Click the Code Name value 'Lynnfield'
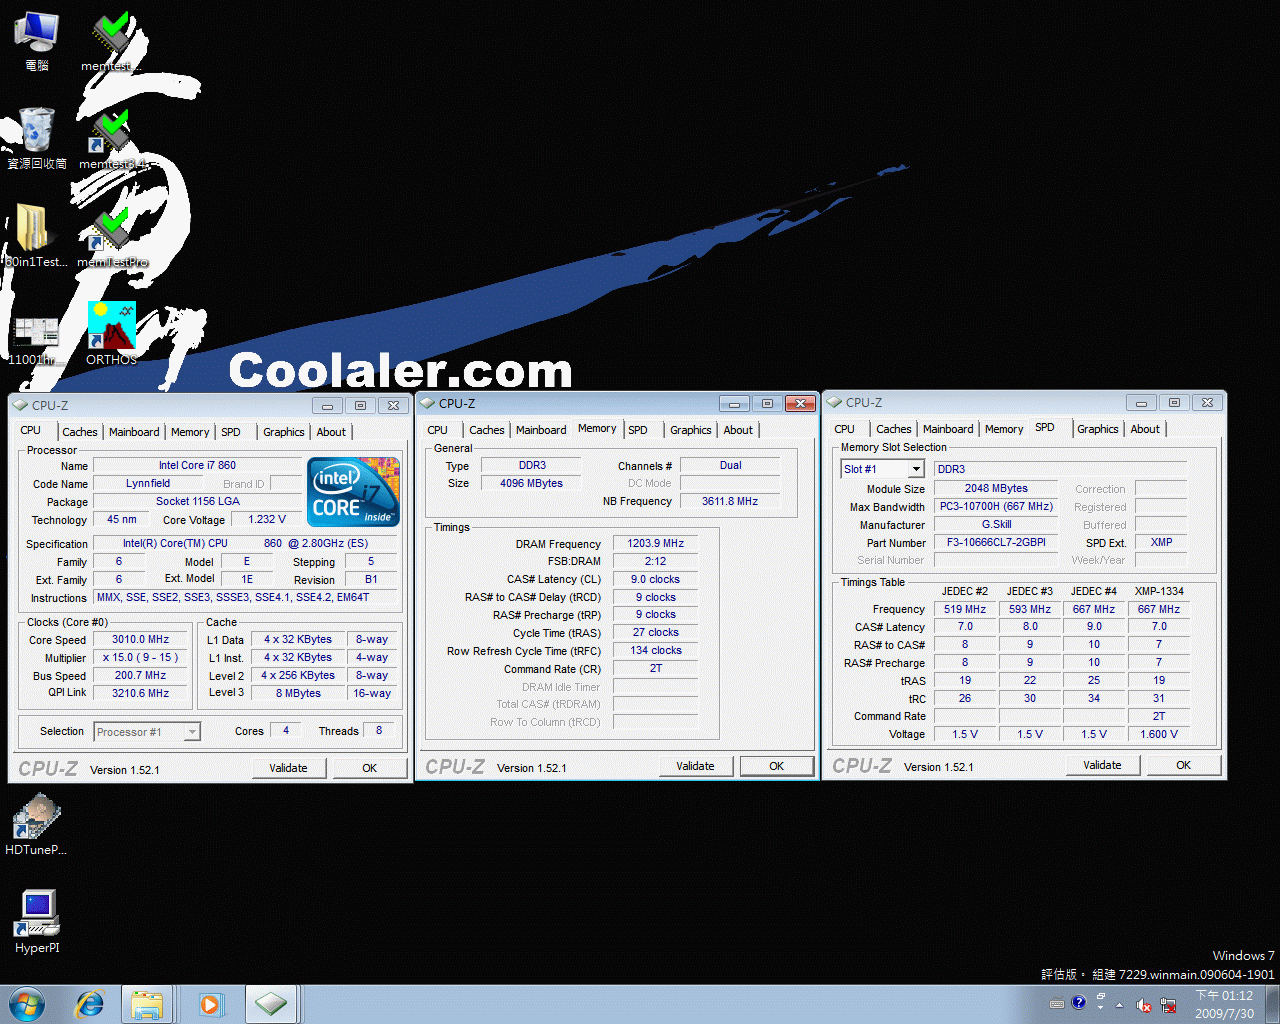 [148, 483]
